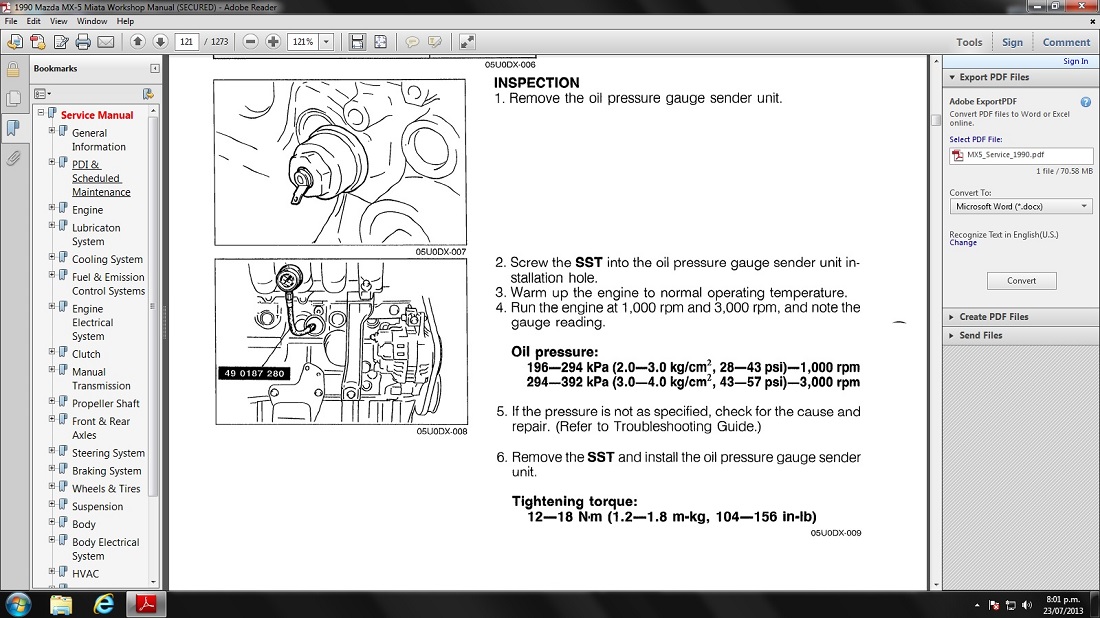Click the Adobe ExportPDF help icon
Viewport: 1100px width, 618px height.
pyautogui.click(x=1085, y=102)
